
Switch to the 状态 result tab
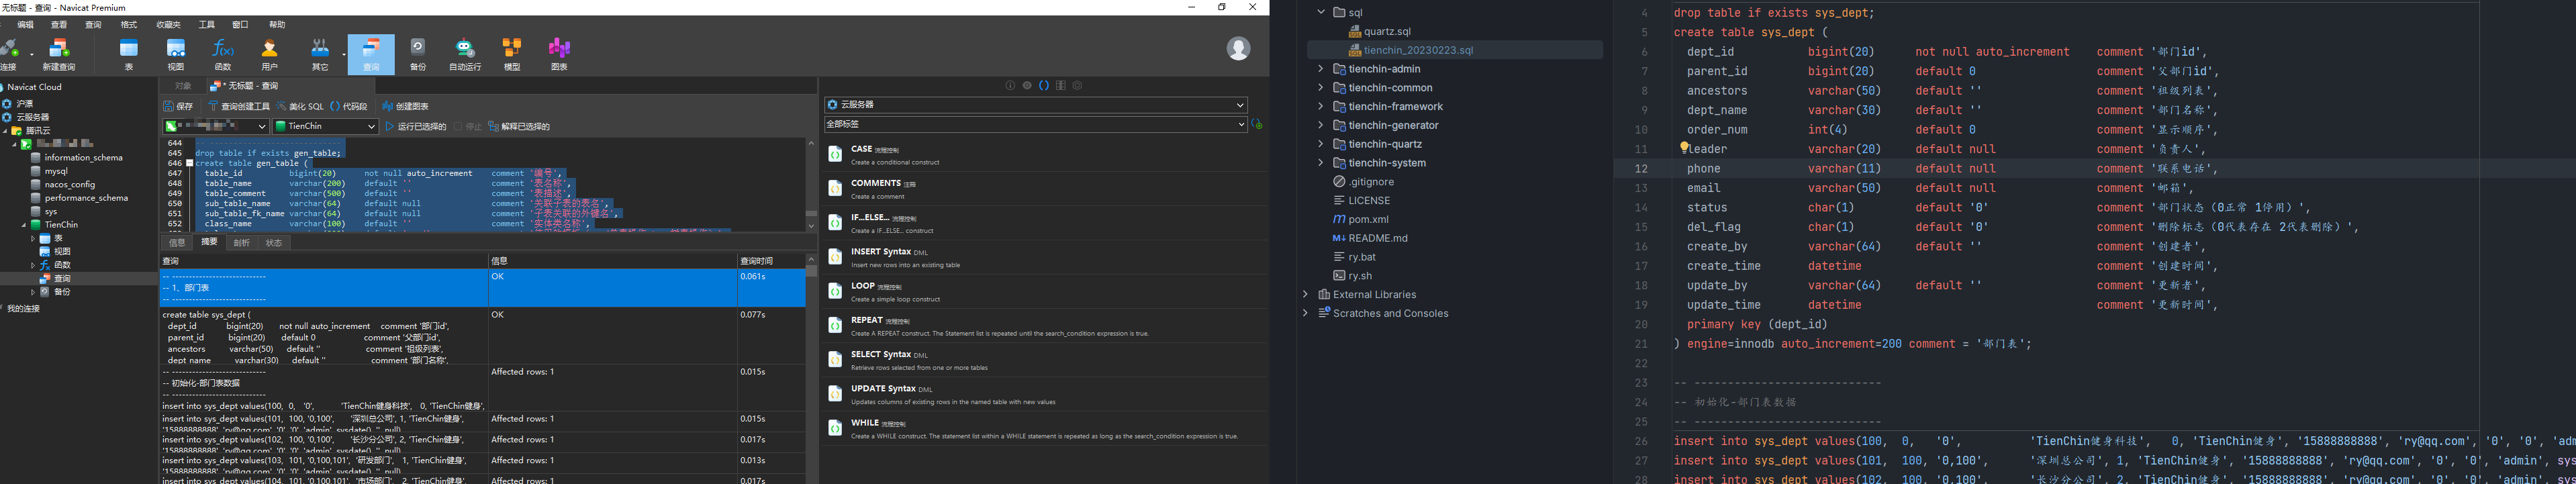(273, 242)
